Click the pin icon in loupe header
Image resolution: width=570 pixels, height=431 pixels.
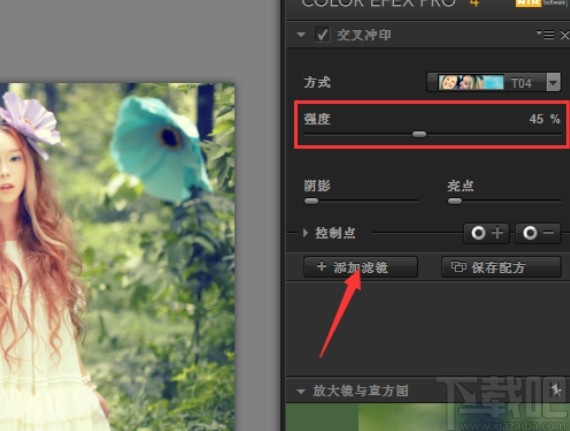[556, 390]
